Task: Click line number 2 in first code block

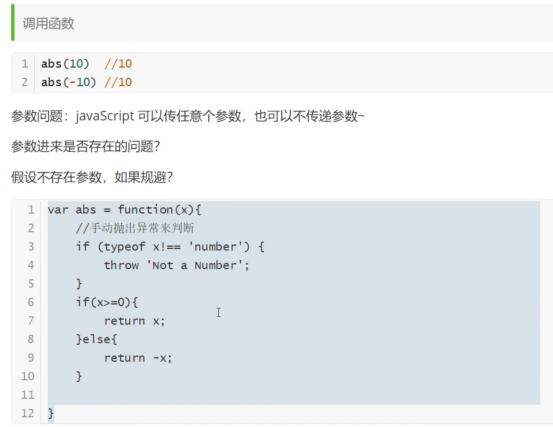Action: (x=24, y=82)
